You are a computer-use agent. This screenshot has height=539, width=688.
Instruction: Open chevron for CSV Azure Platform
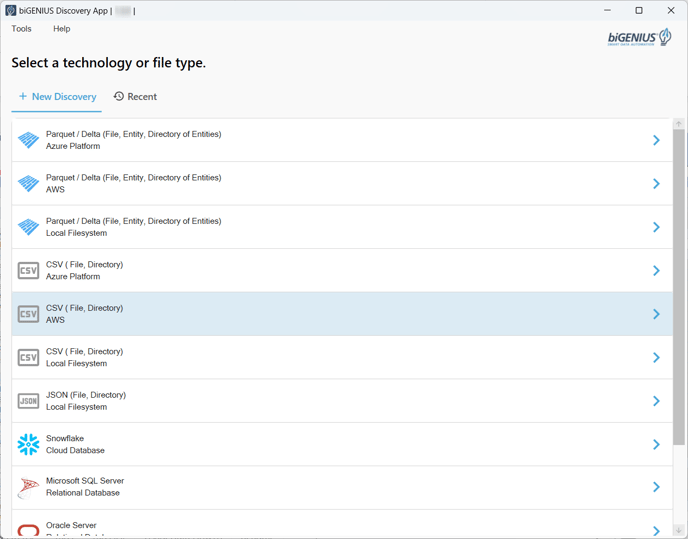point(656,270)
